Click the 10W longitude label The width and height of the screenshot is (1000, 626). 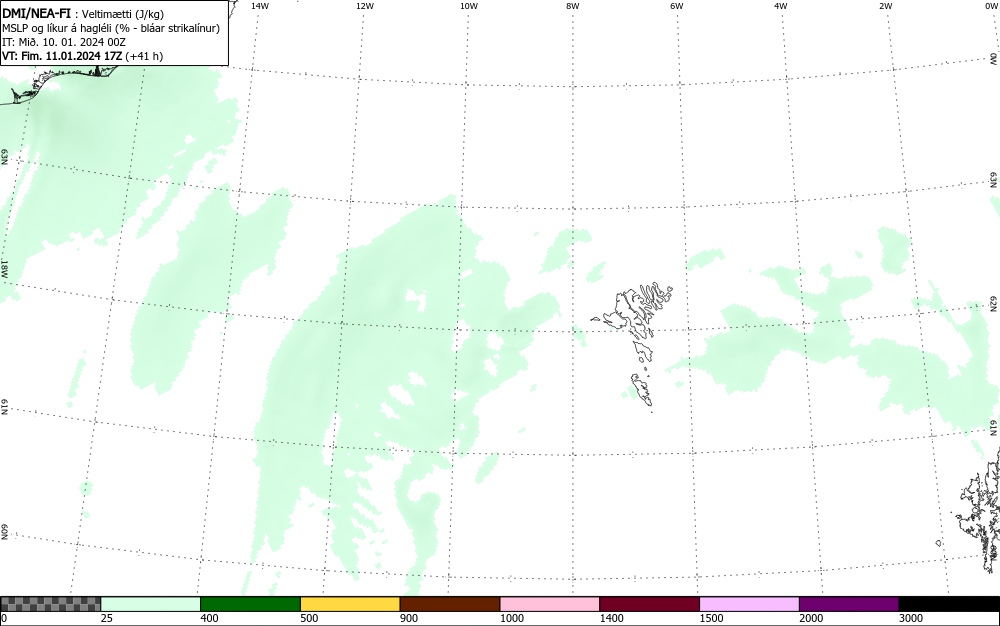click(x=469, y=6)
